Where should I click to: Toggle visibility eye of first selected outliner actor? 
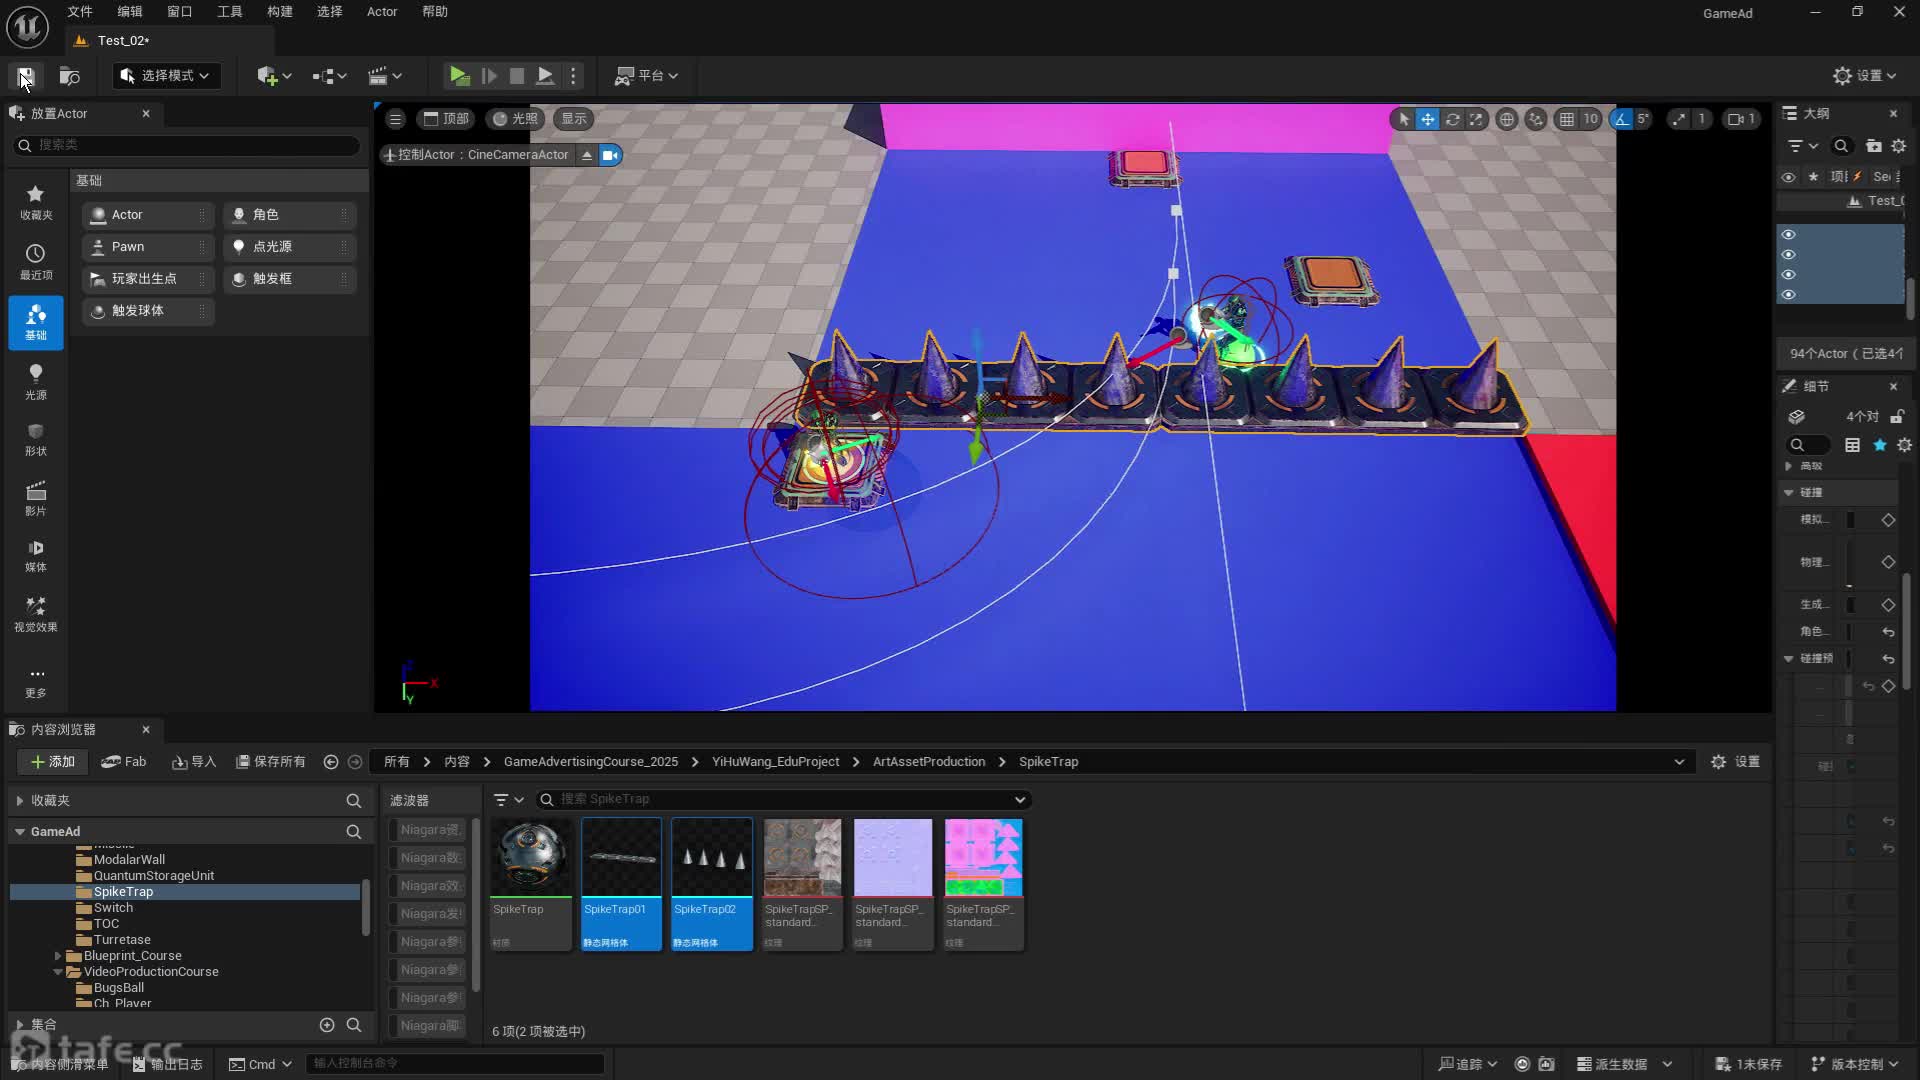(x=1789, y=235)
